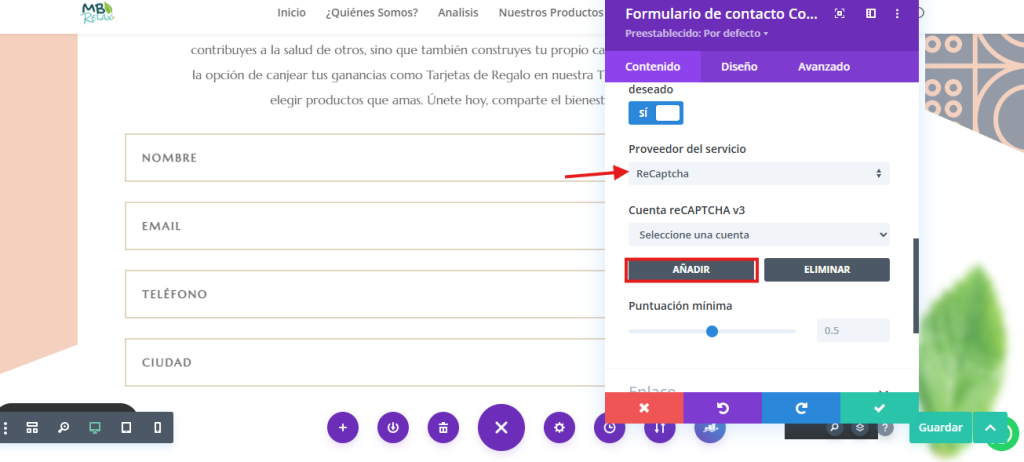
Task: Open the Analisis menu item
Action: pyautogui.click(x=458, y=12)
